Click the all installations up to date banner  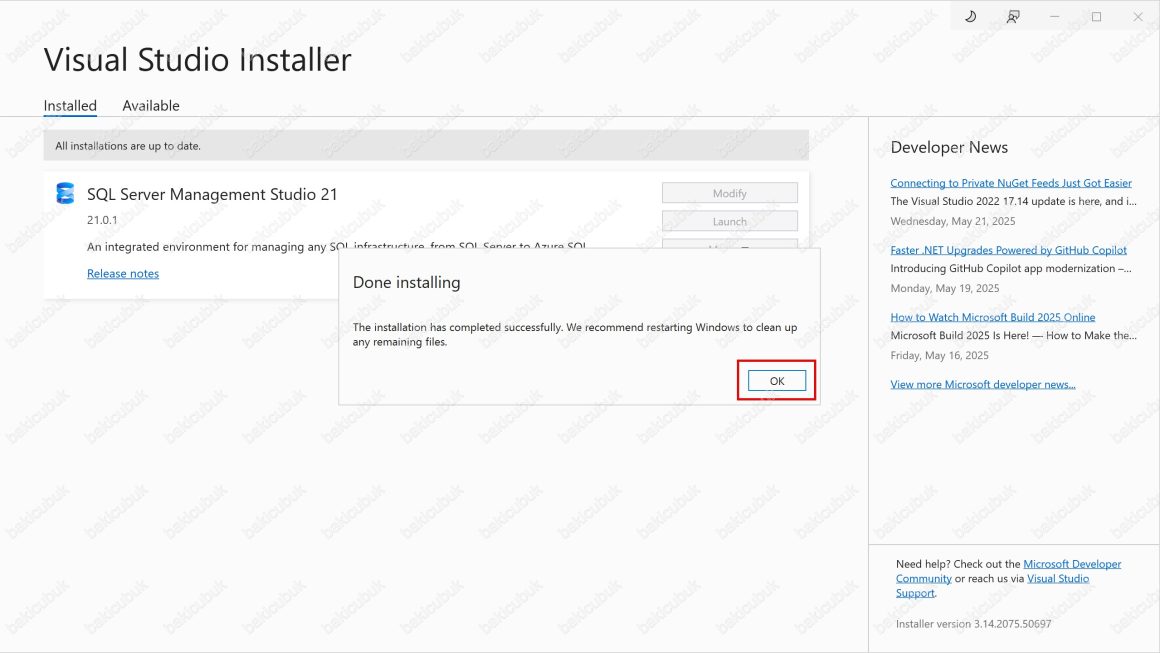coord(430,145)
